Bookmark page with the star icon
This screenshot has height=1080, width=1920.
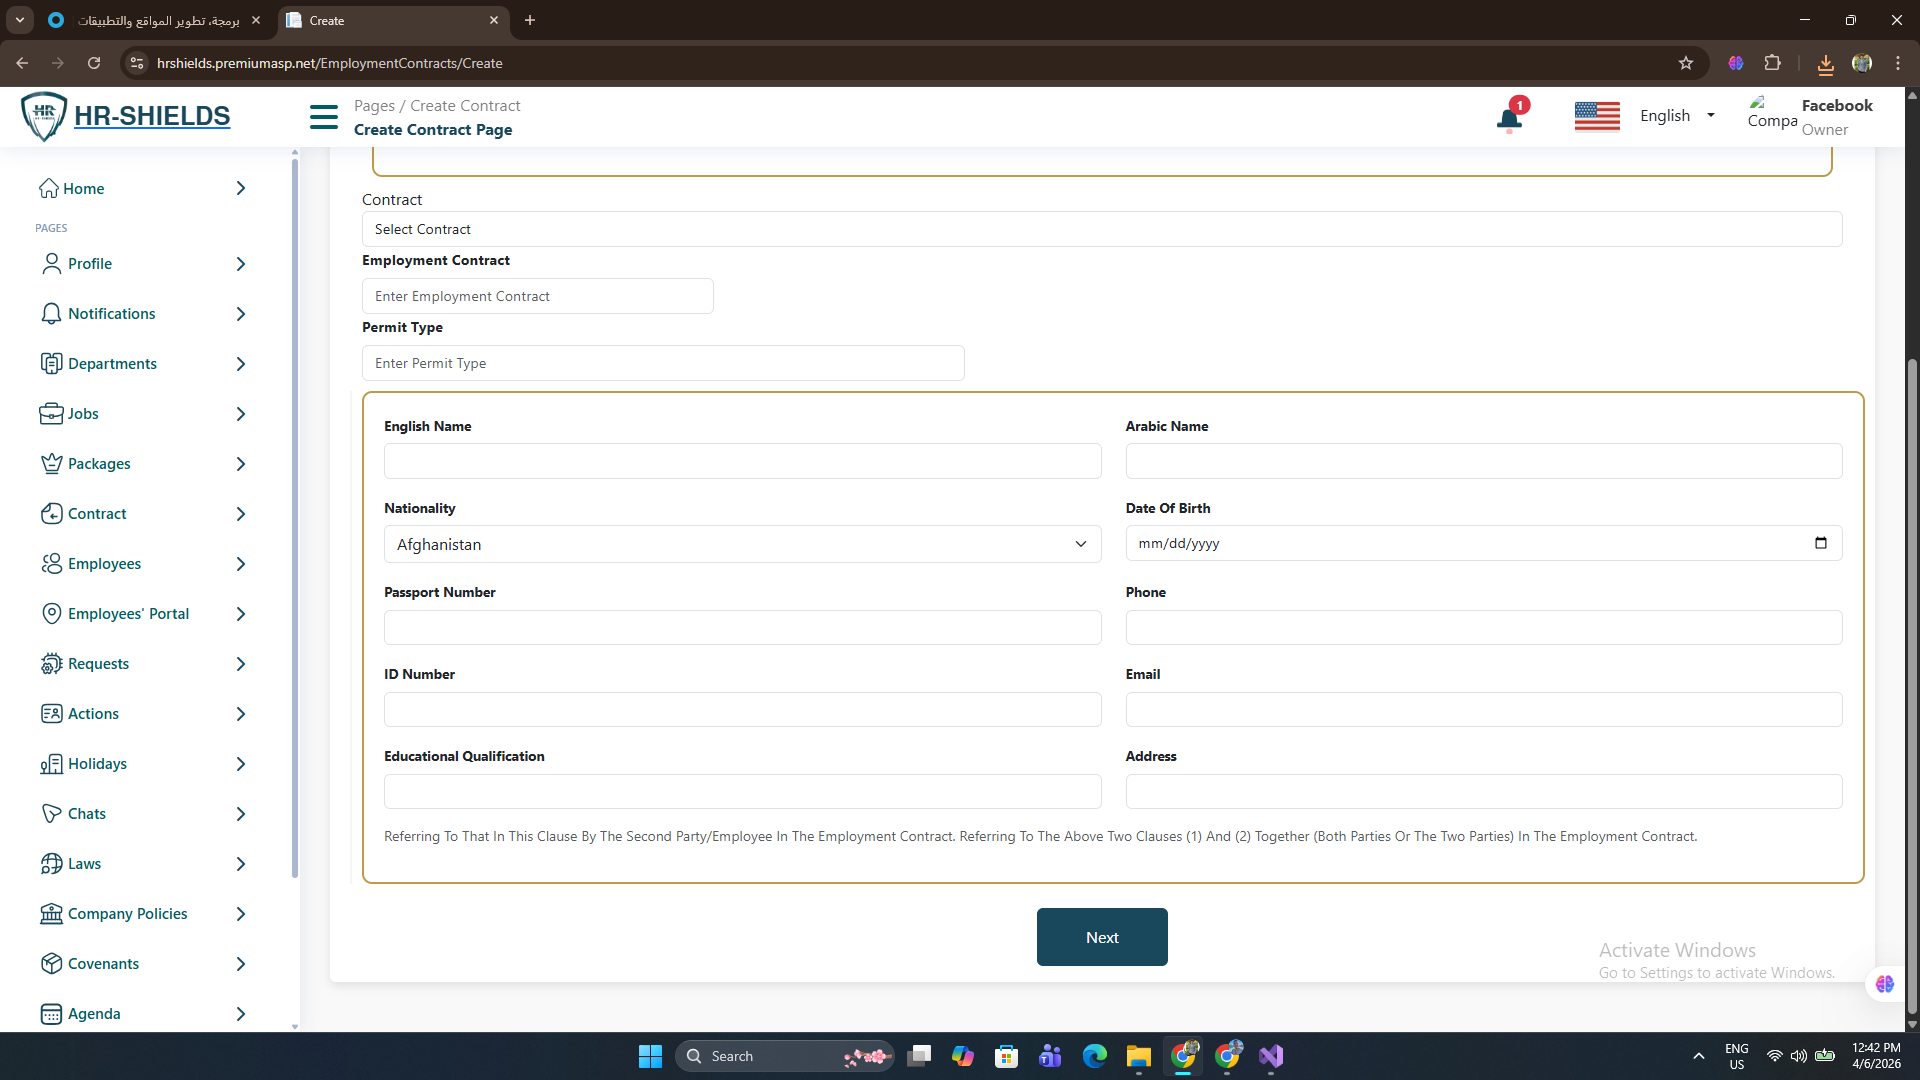tap(1686, 63)
